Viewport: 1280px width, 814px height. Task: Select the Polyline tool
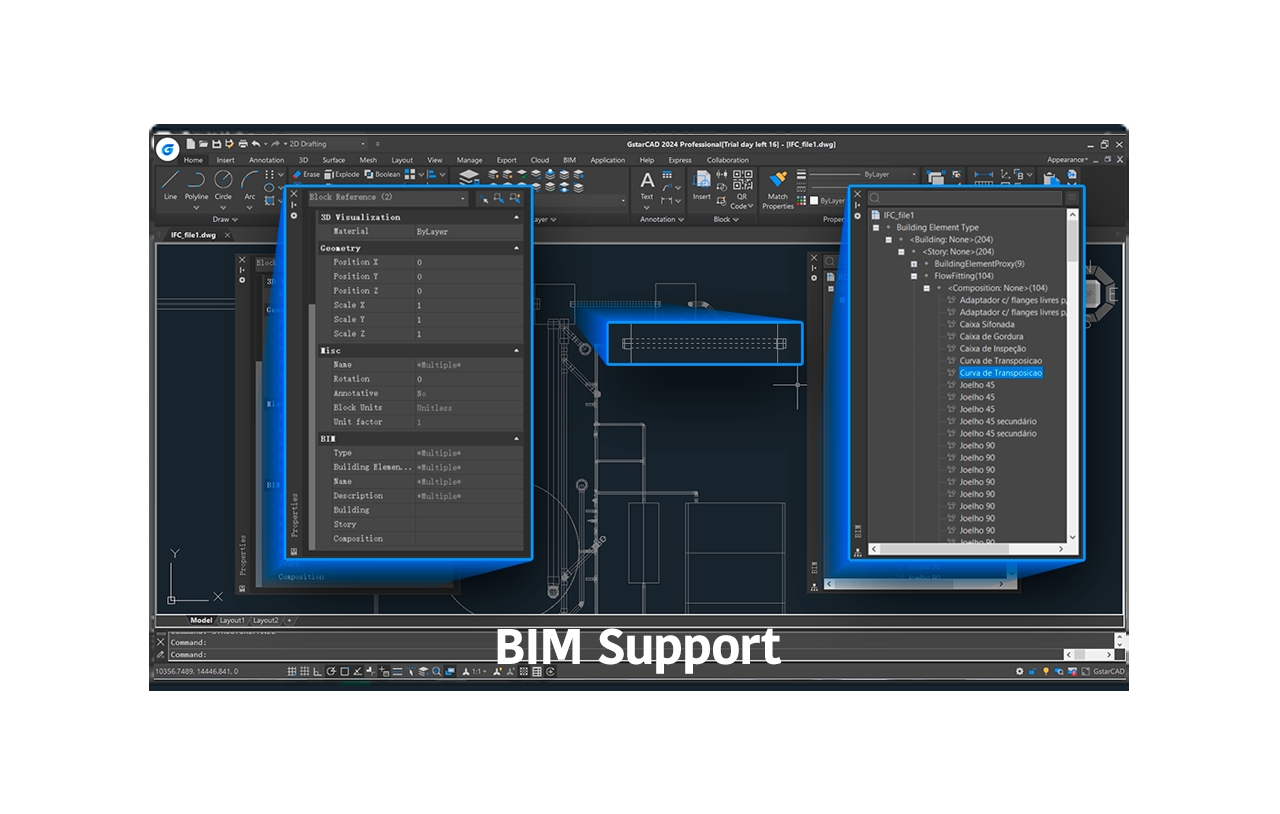tap(197, 184)
